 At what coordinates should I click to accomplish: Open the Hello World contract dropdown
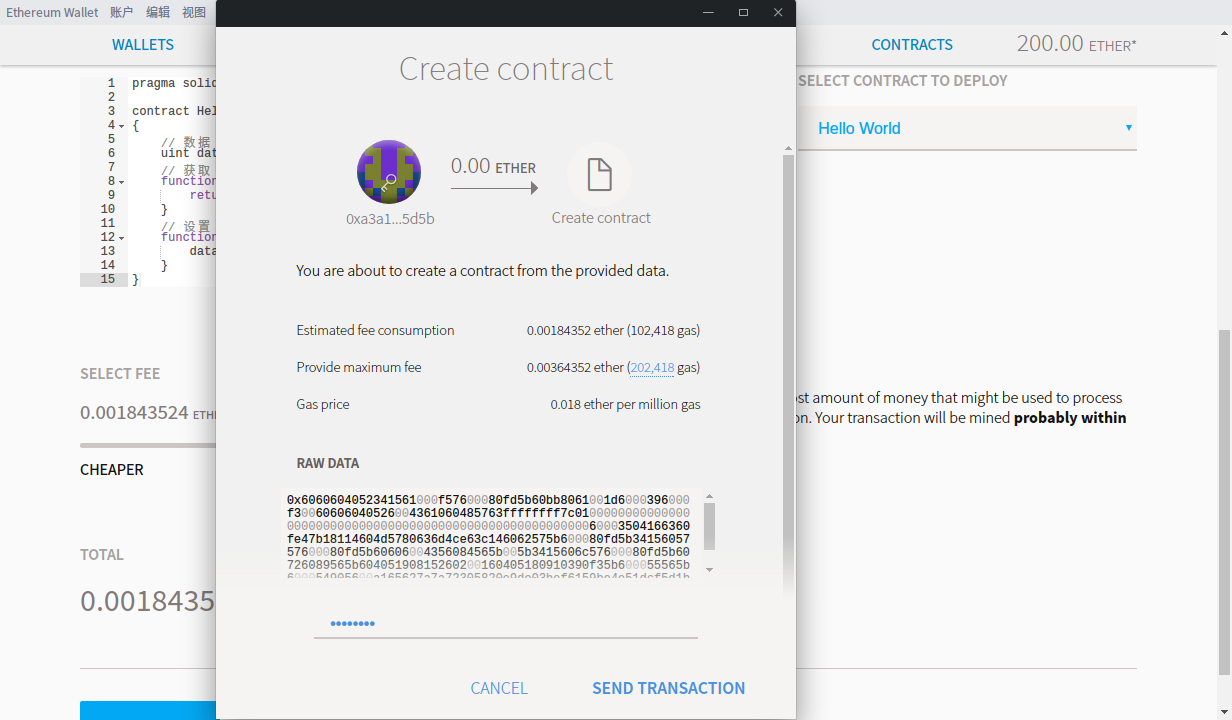(x=967, y=128)
